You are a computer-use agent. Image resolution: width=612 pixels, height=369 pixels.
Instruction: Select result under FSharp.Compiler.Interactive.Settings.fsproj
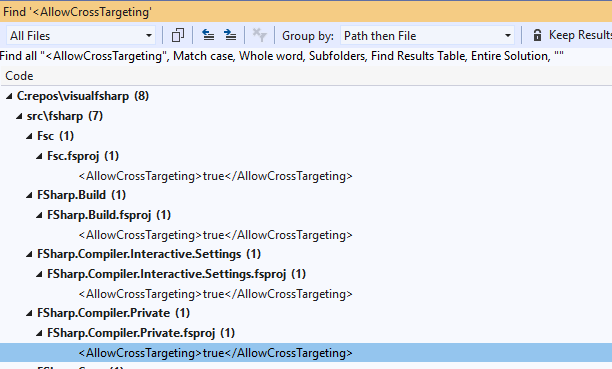[x=215, y=294]
